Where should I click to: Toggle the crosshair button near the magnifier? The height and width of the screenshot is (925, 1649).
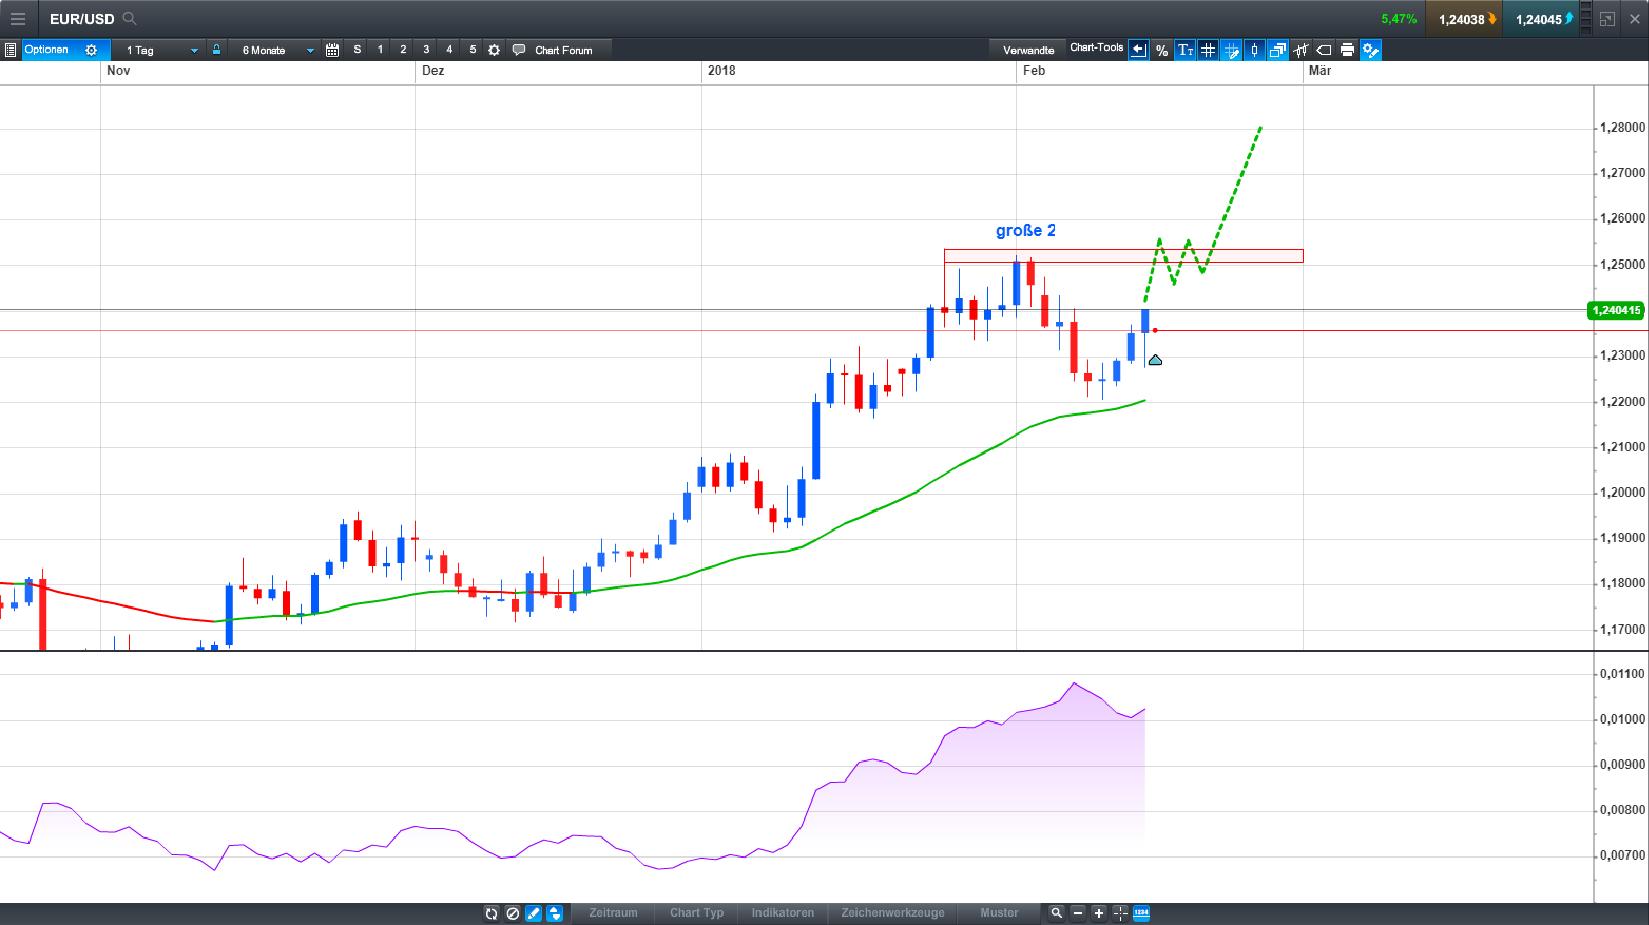pyautogui.click(x=1121, y=913)
